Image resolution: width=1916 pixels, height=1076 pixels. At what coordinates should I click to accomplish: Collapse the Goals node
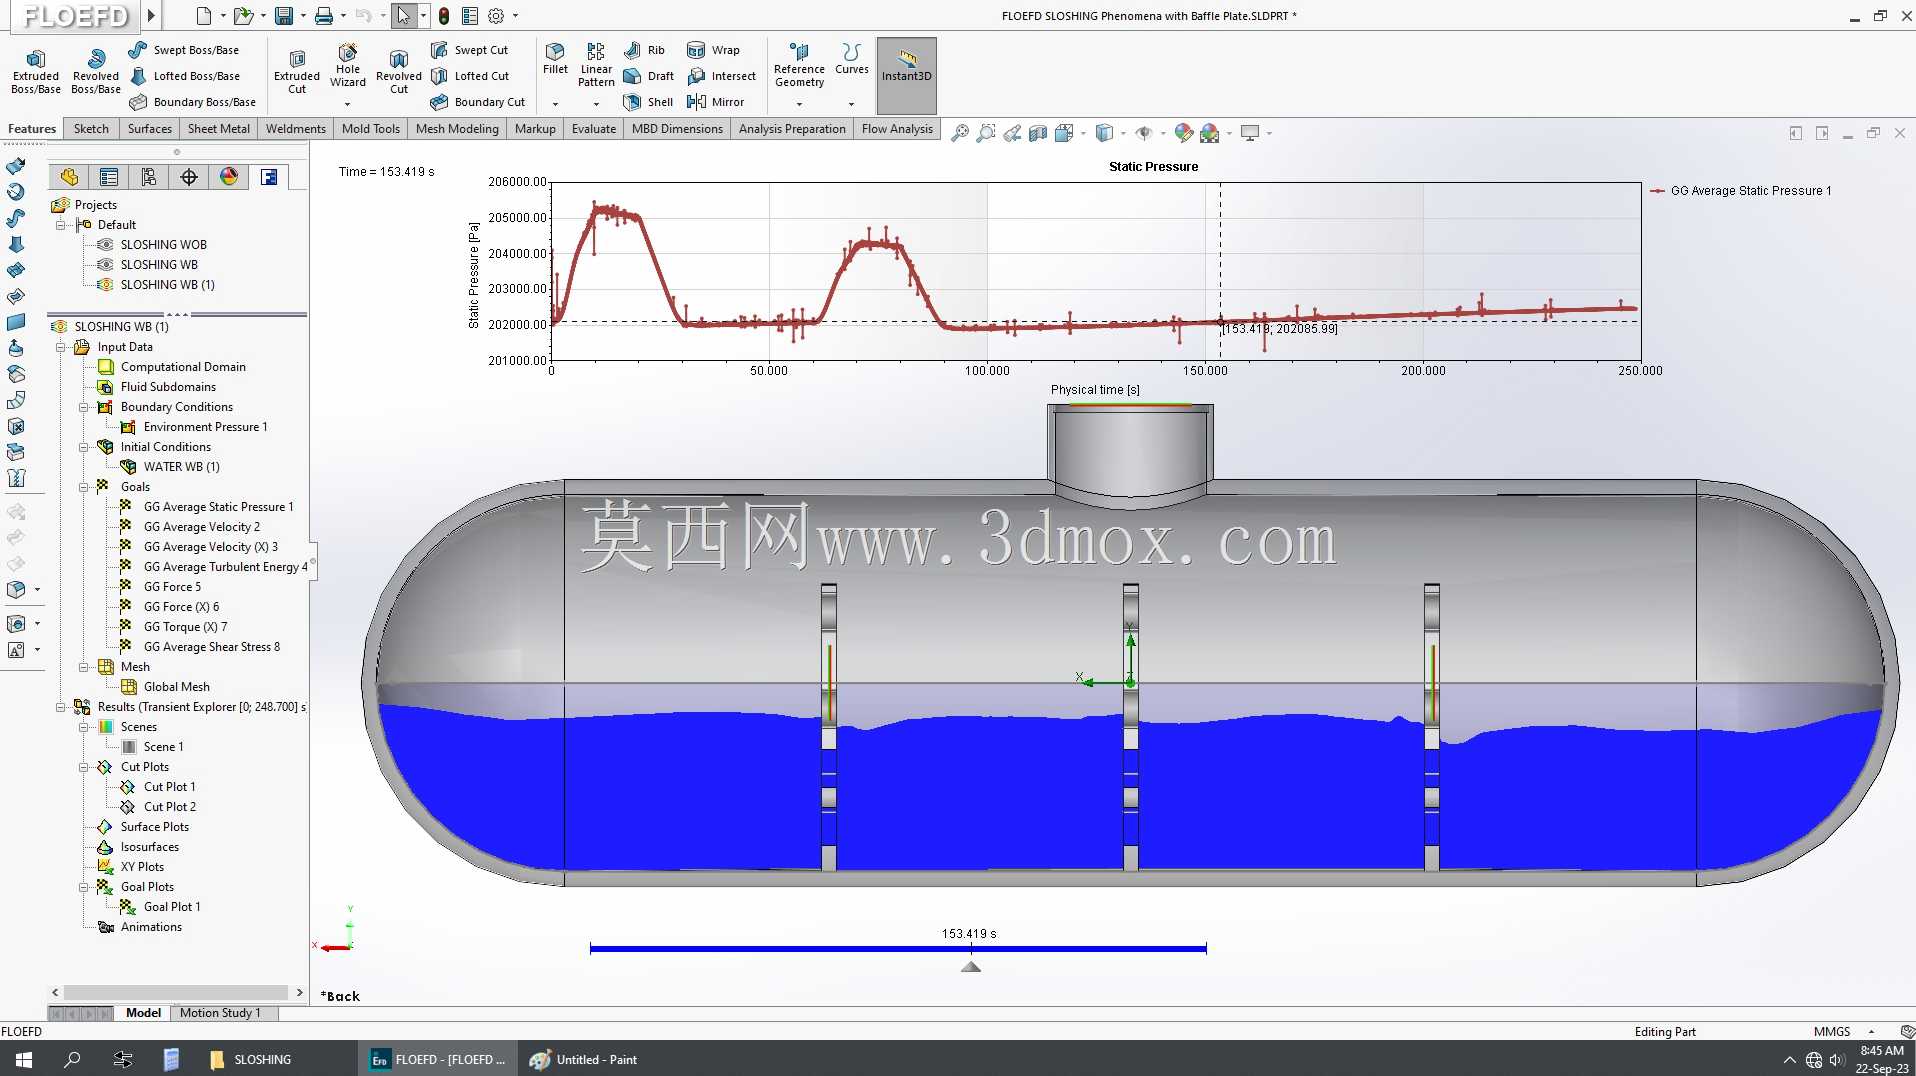pos(84,487)
